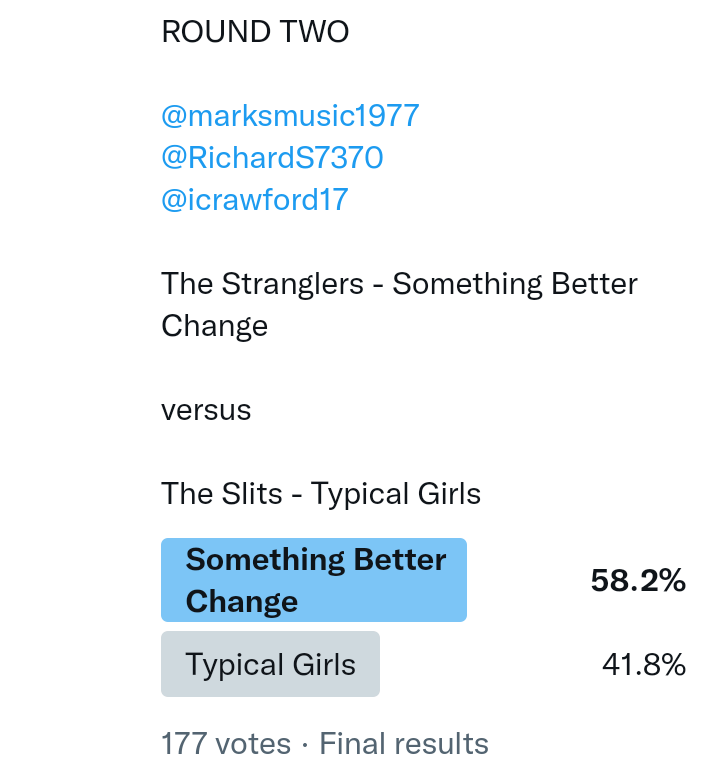Open the @RichardS7370 profile mention
Viewport: 720px width, 781px height.
(x=272, y=158)
